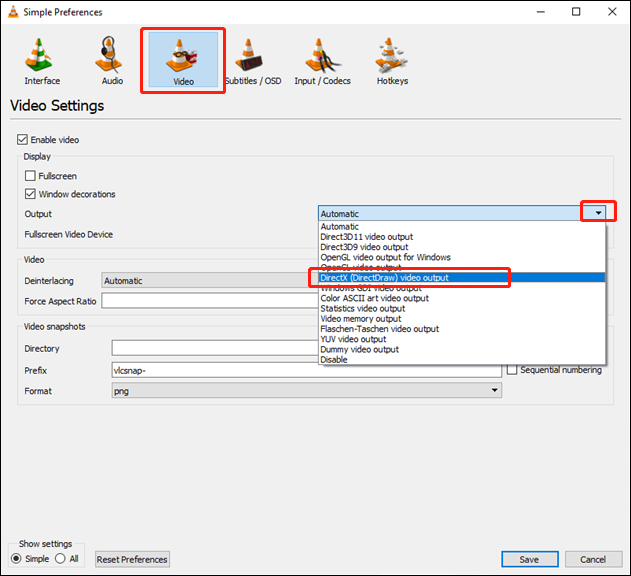
Task: Click the Cancel button
Action: (593, 559)
